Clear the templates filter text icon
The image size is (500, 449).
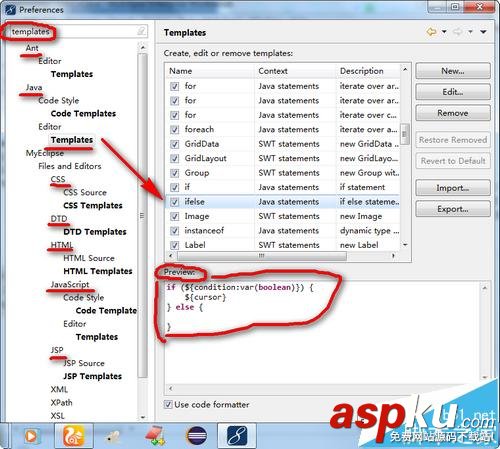[x=141, y=31]
